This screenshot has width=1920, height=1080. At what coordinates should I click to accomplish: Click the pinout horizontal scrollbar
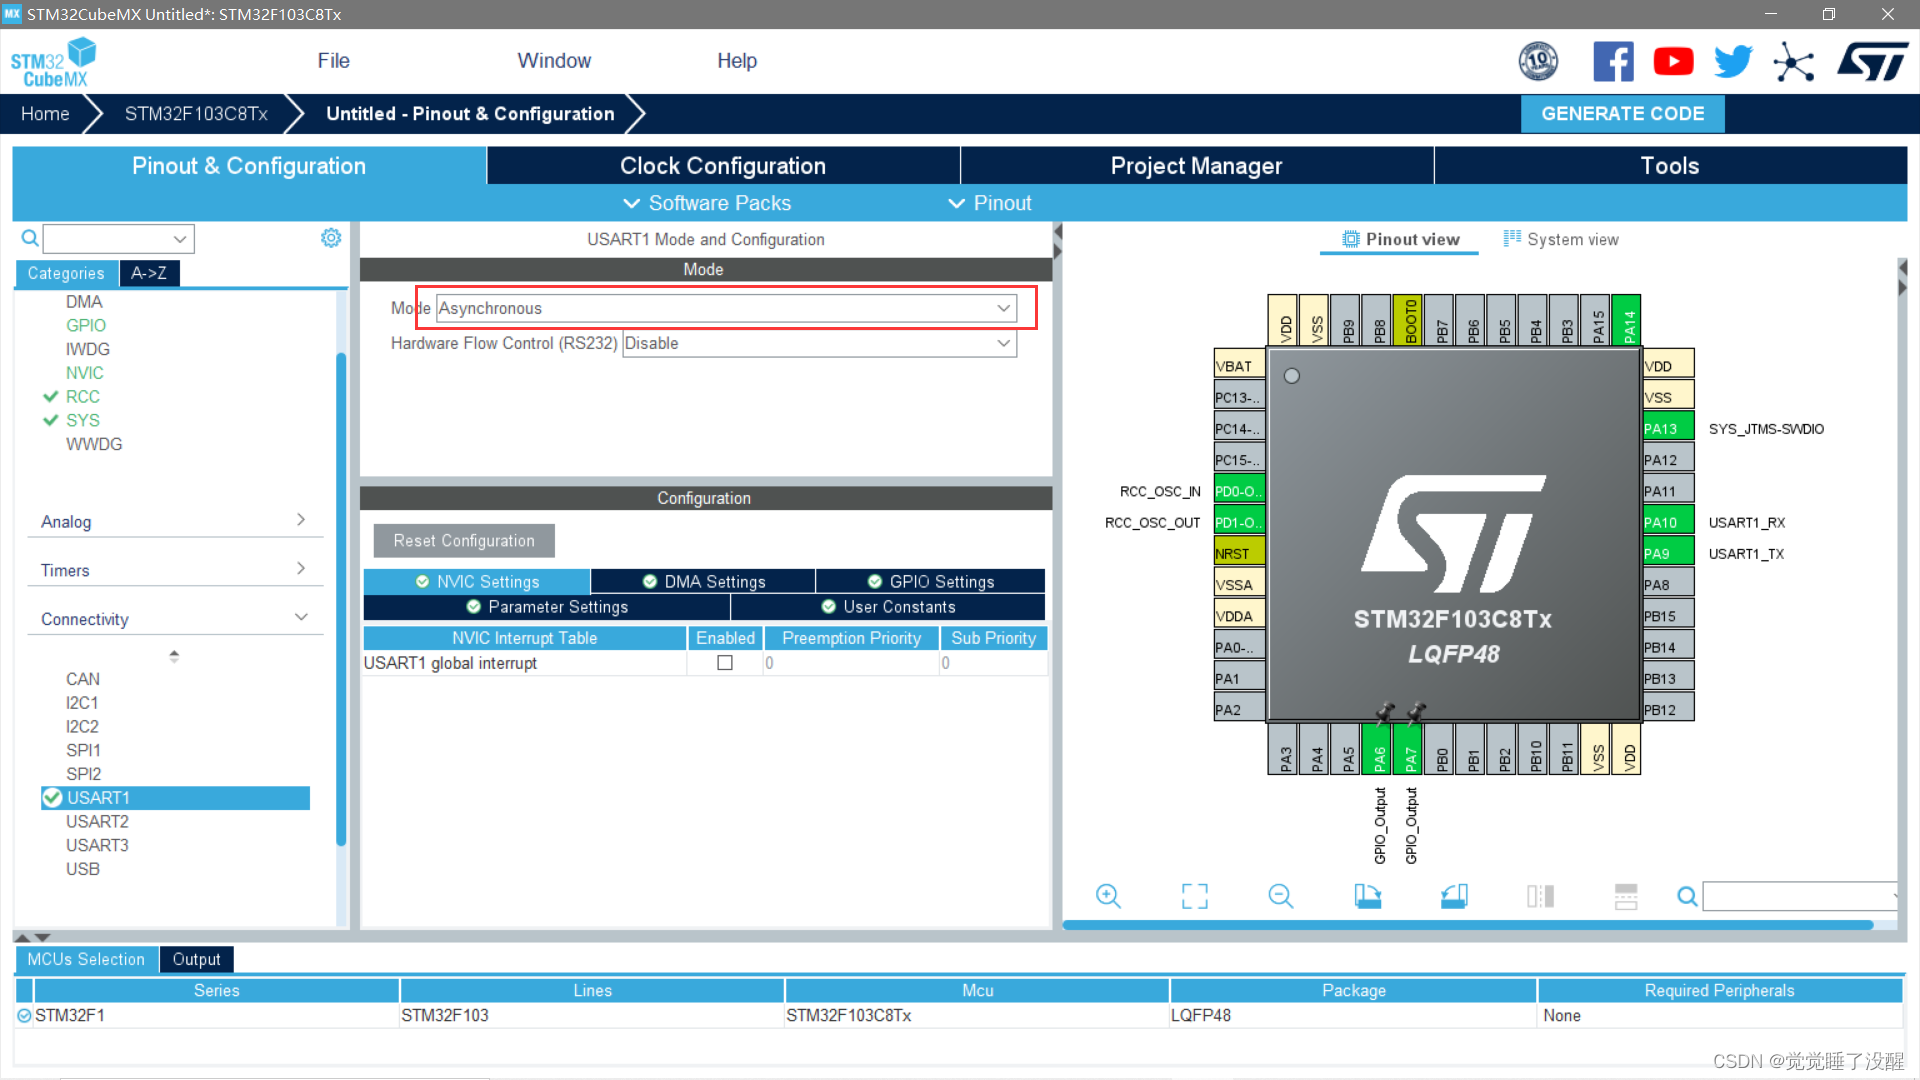tap(1468, 926)
